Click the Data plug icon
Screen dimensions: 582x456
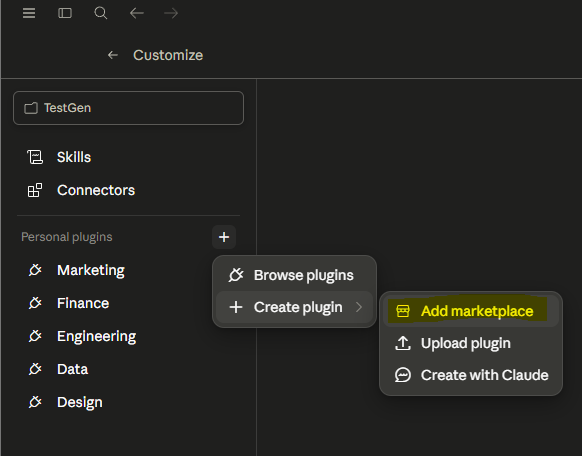tap(35, 369)
